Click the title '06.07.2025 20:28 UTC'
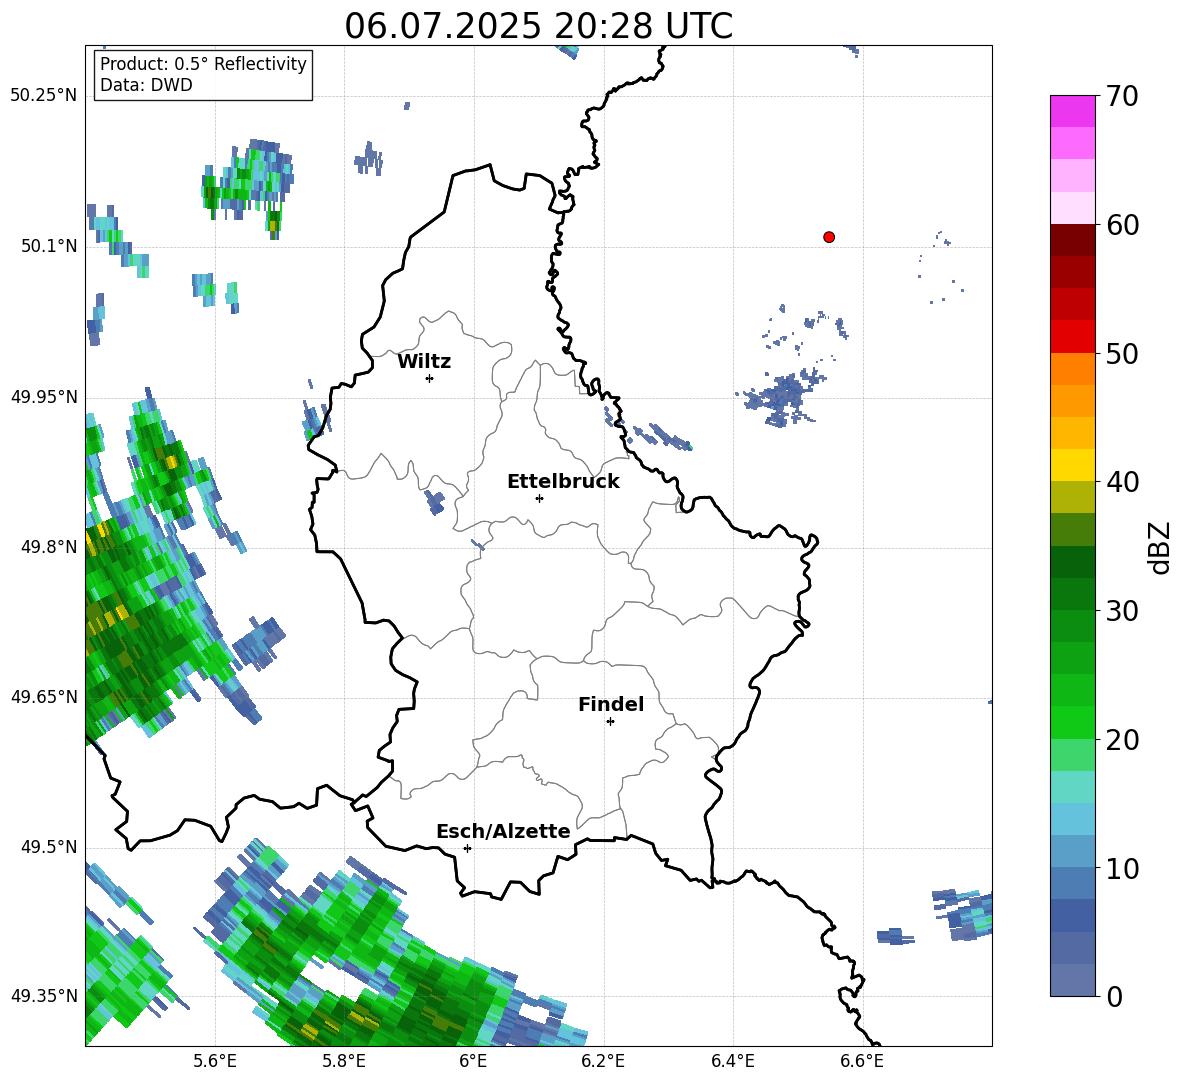This screenshot has height=1081, width=1184. point(538,26)
